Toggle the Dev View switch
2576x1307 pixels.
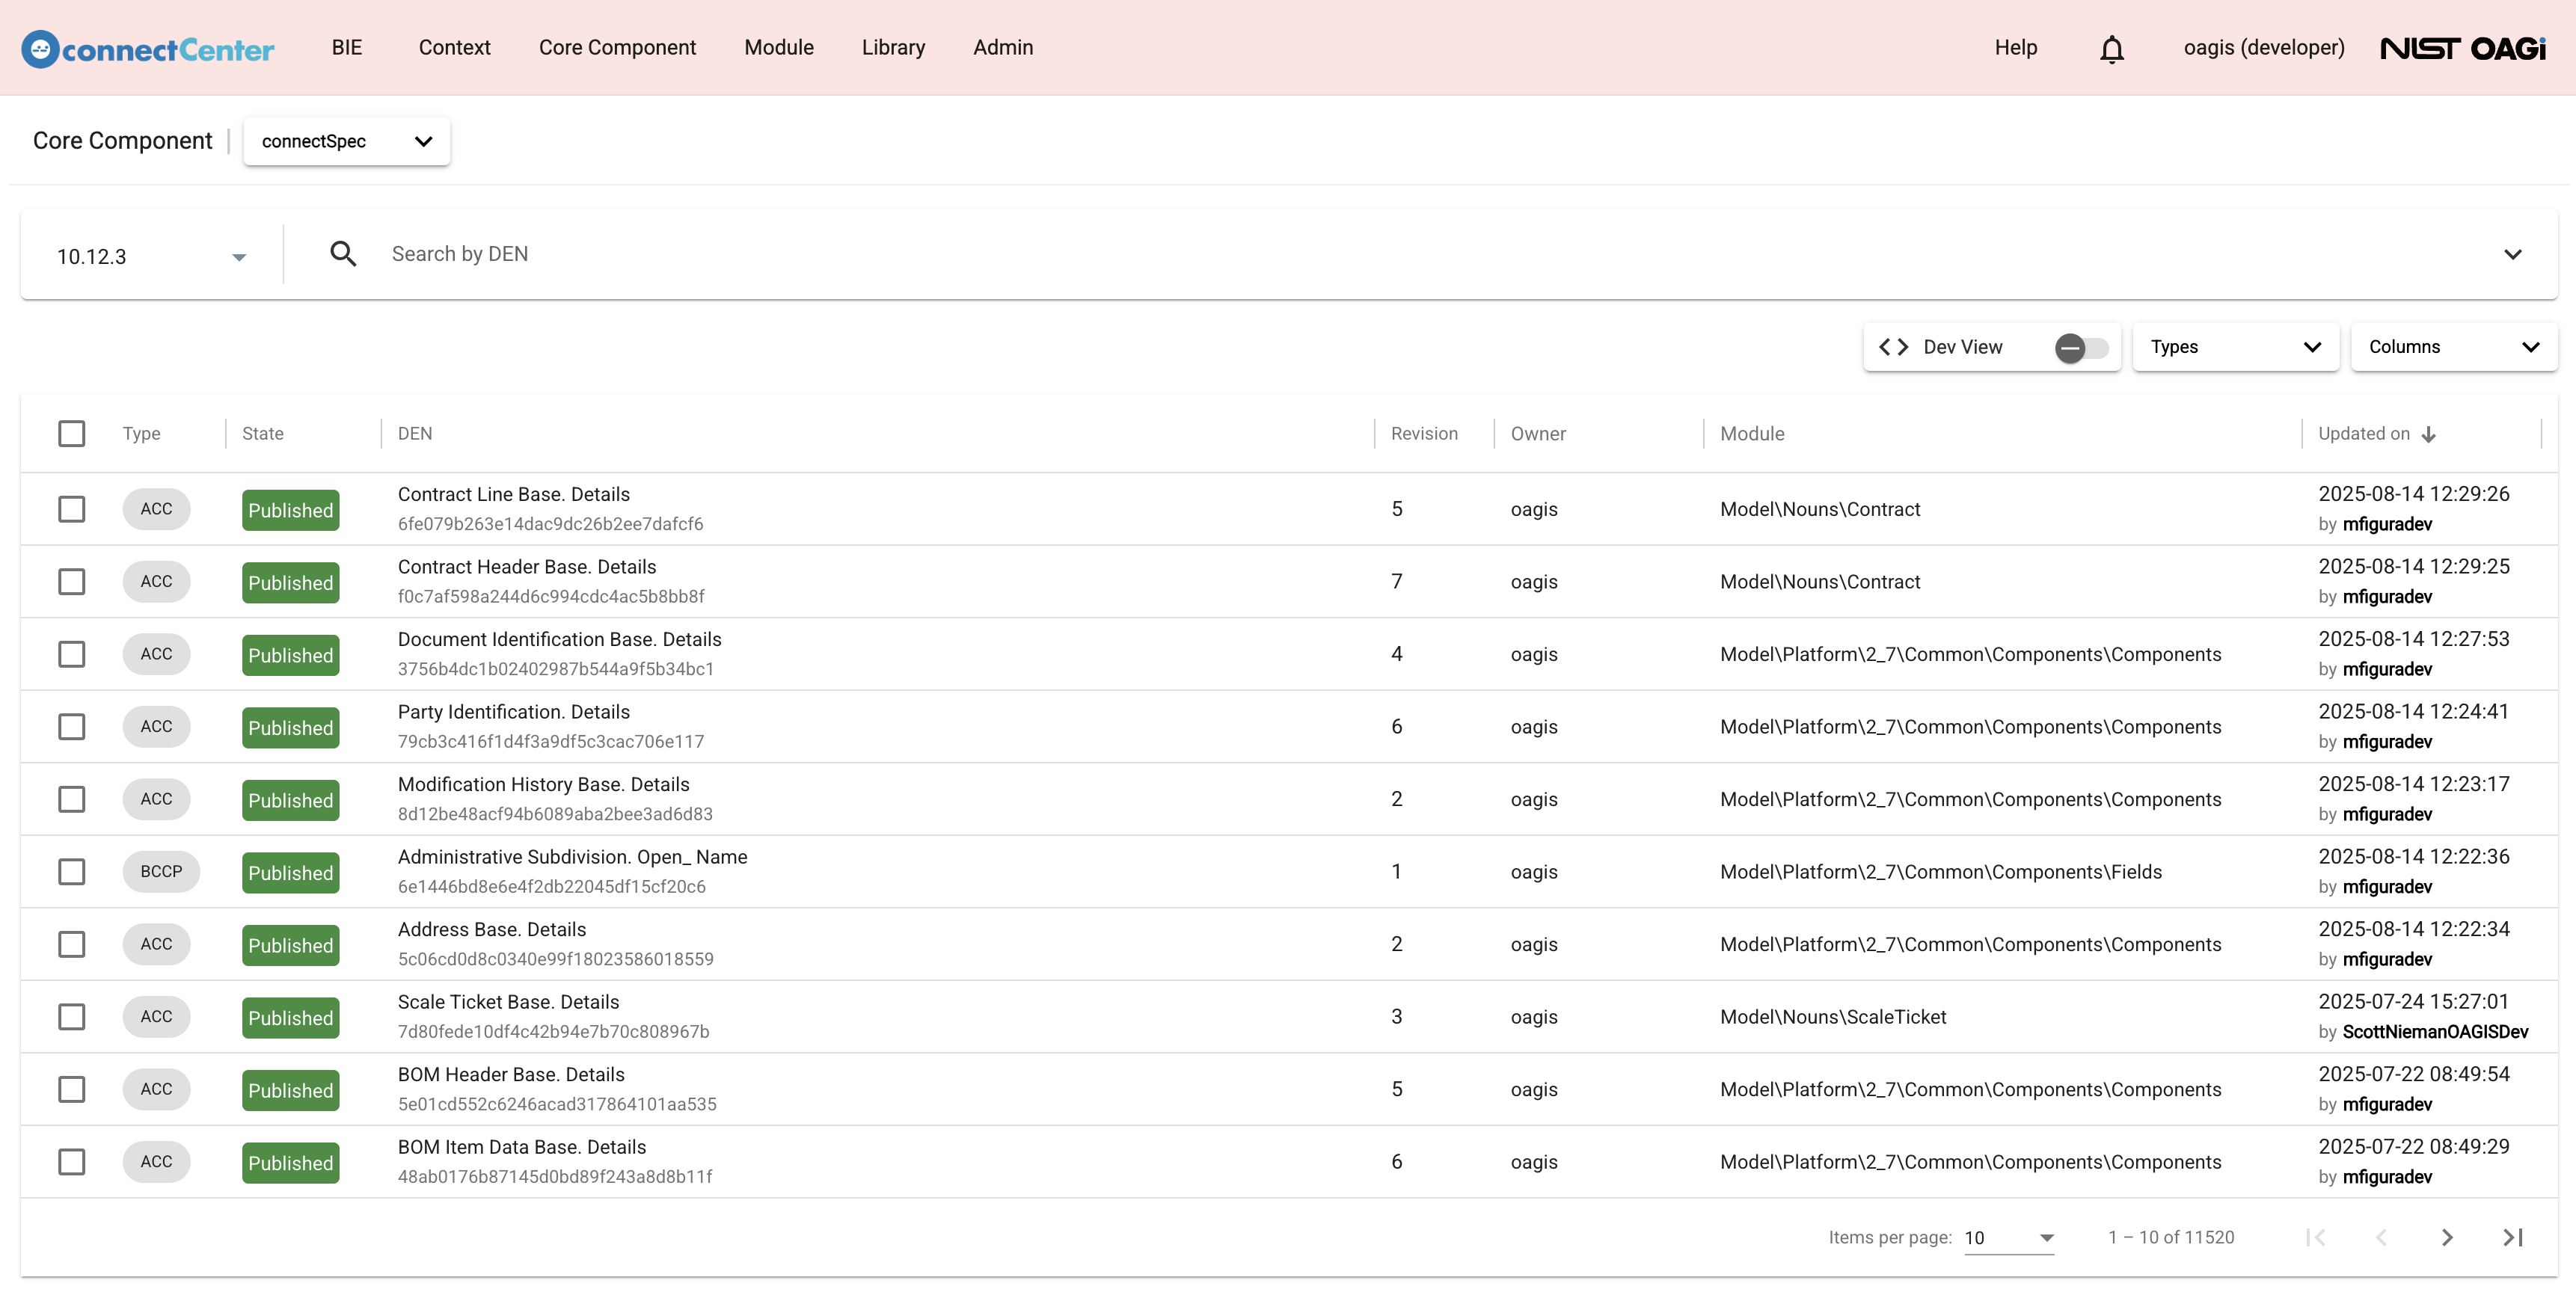pyautogui.click(x=2081, y=347)
